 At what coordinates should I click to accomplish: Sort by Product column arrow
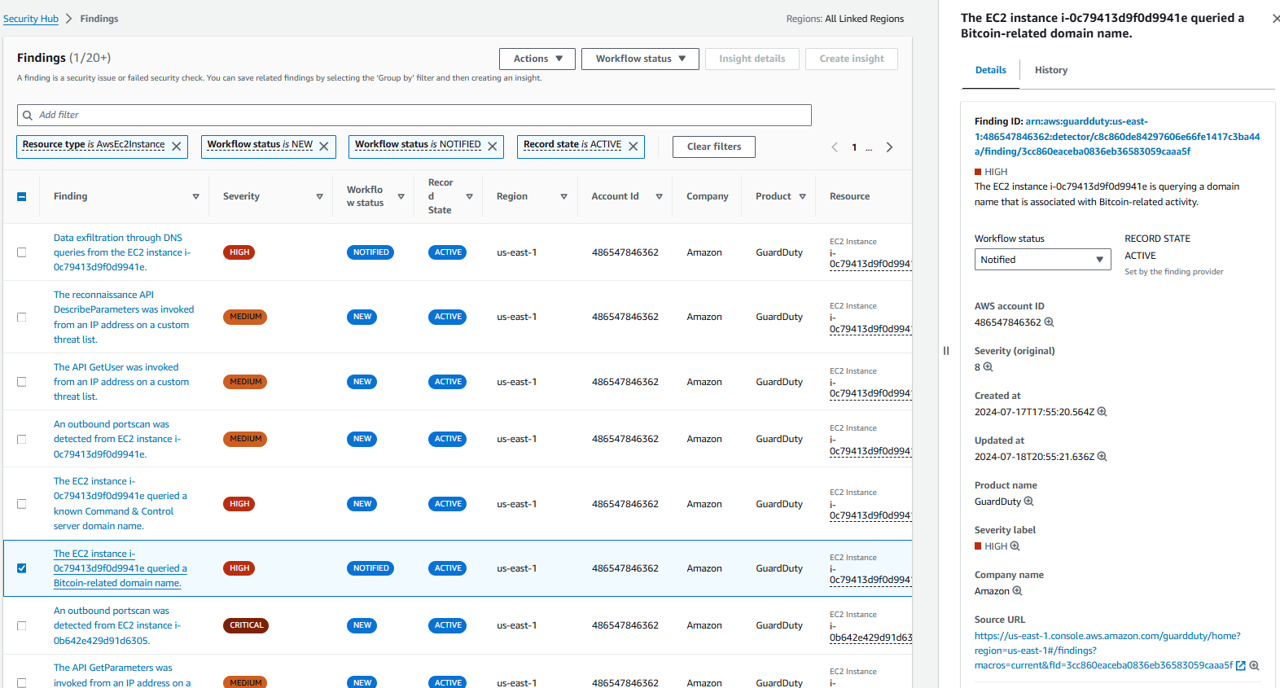(x=803, y=197)
